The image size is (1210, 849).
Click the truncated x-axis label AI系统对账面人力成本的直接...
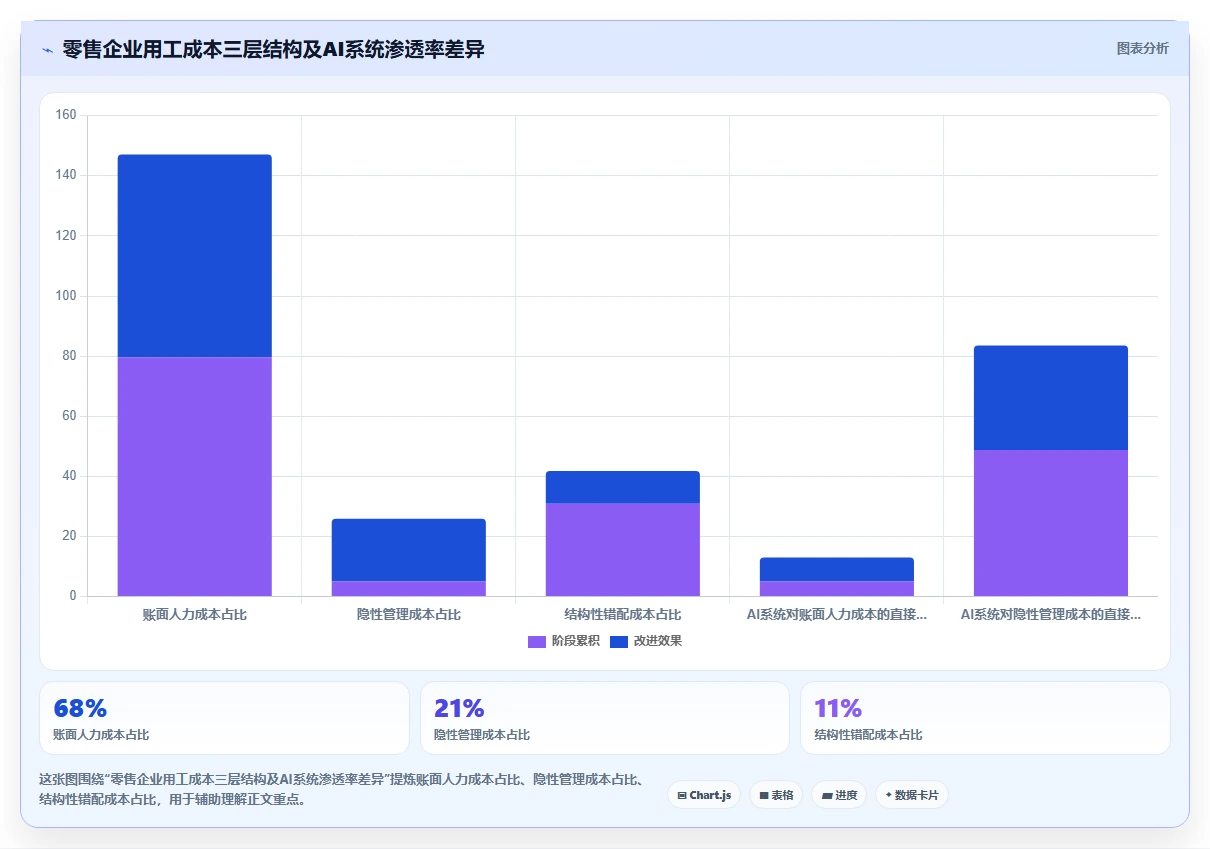coord(837,615)
